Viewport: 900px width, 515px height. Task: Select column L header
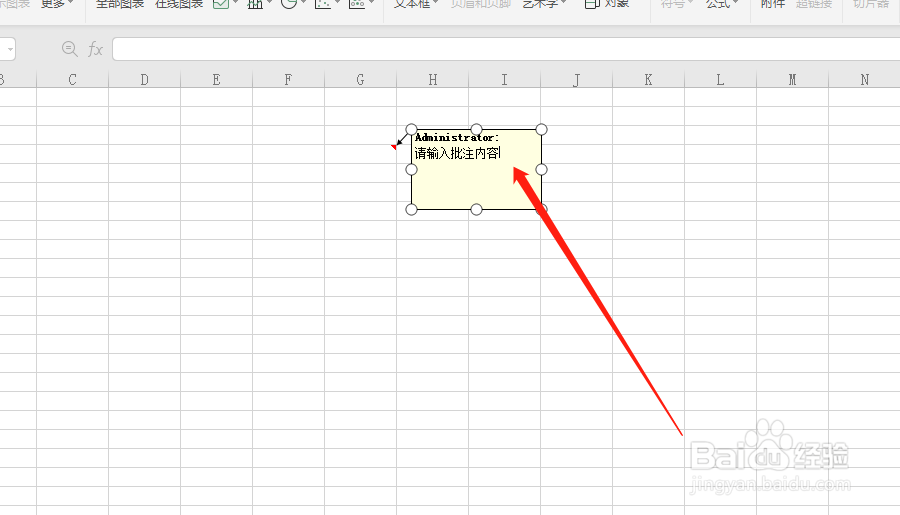tap(720, 80)
